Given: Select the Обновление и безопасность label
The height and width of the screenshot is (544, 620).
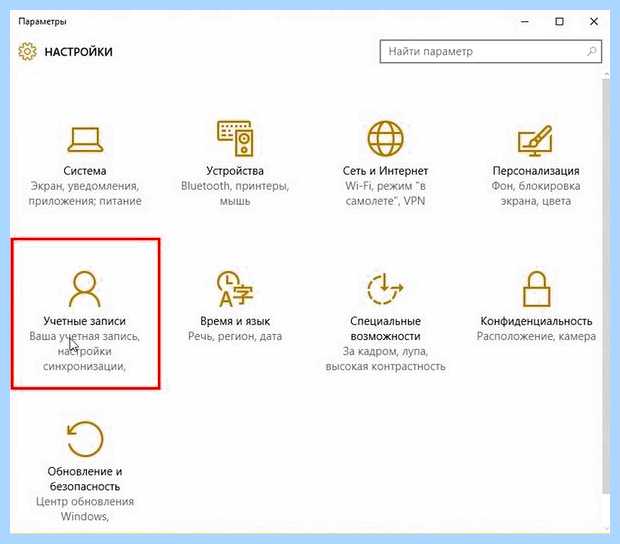Looking at the screenshot, I should tap(85, 479).
